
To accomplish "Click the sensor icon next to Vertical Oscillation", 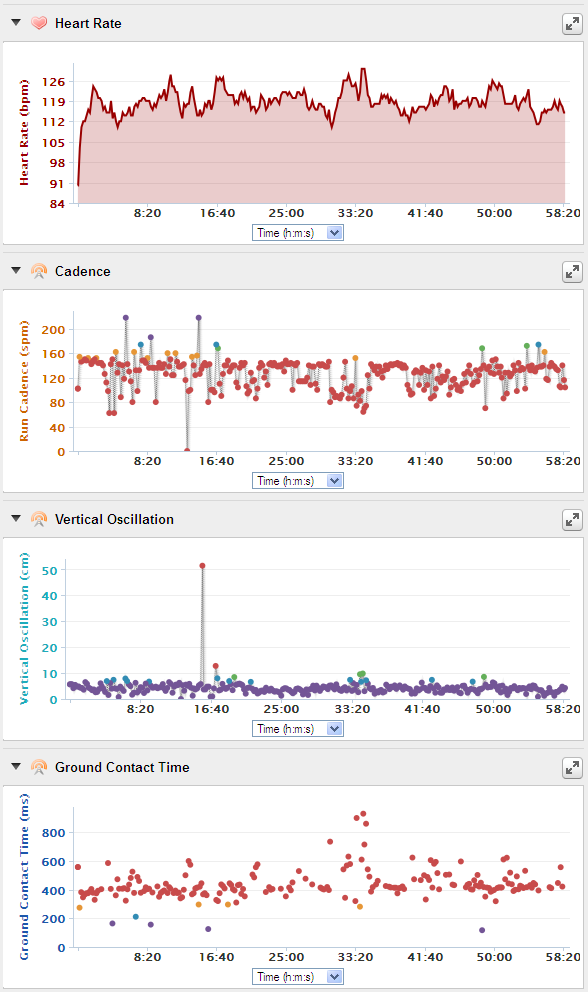I will (x=39, y=519).
